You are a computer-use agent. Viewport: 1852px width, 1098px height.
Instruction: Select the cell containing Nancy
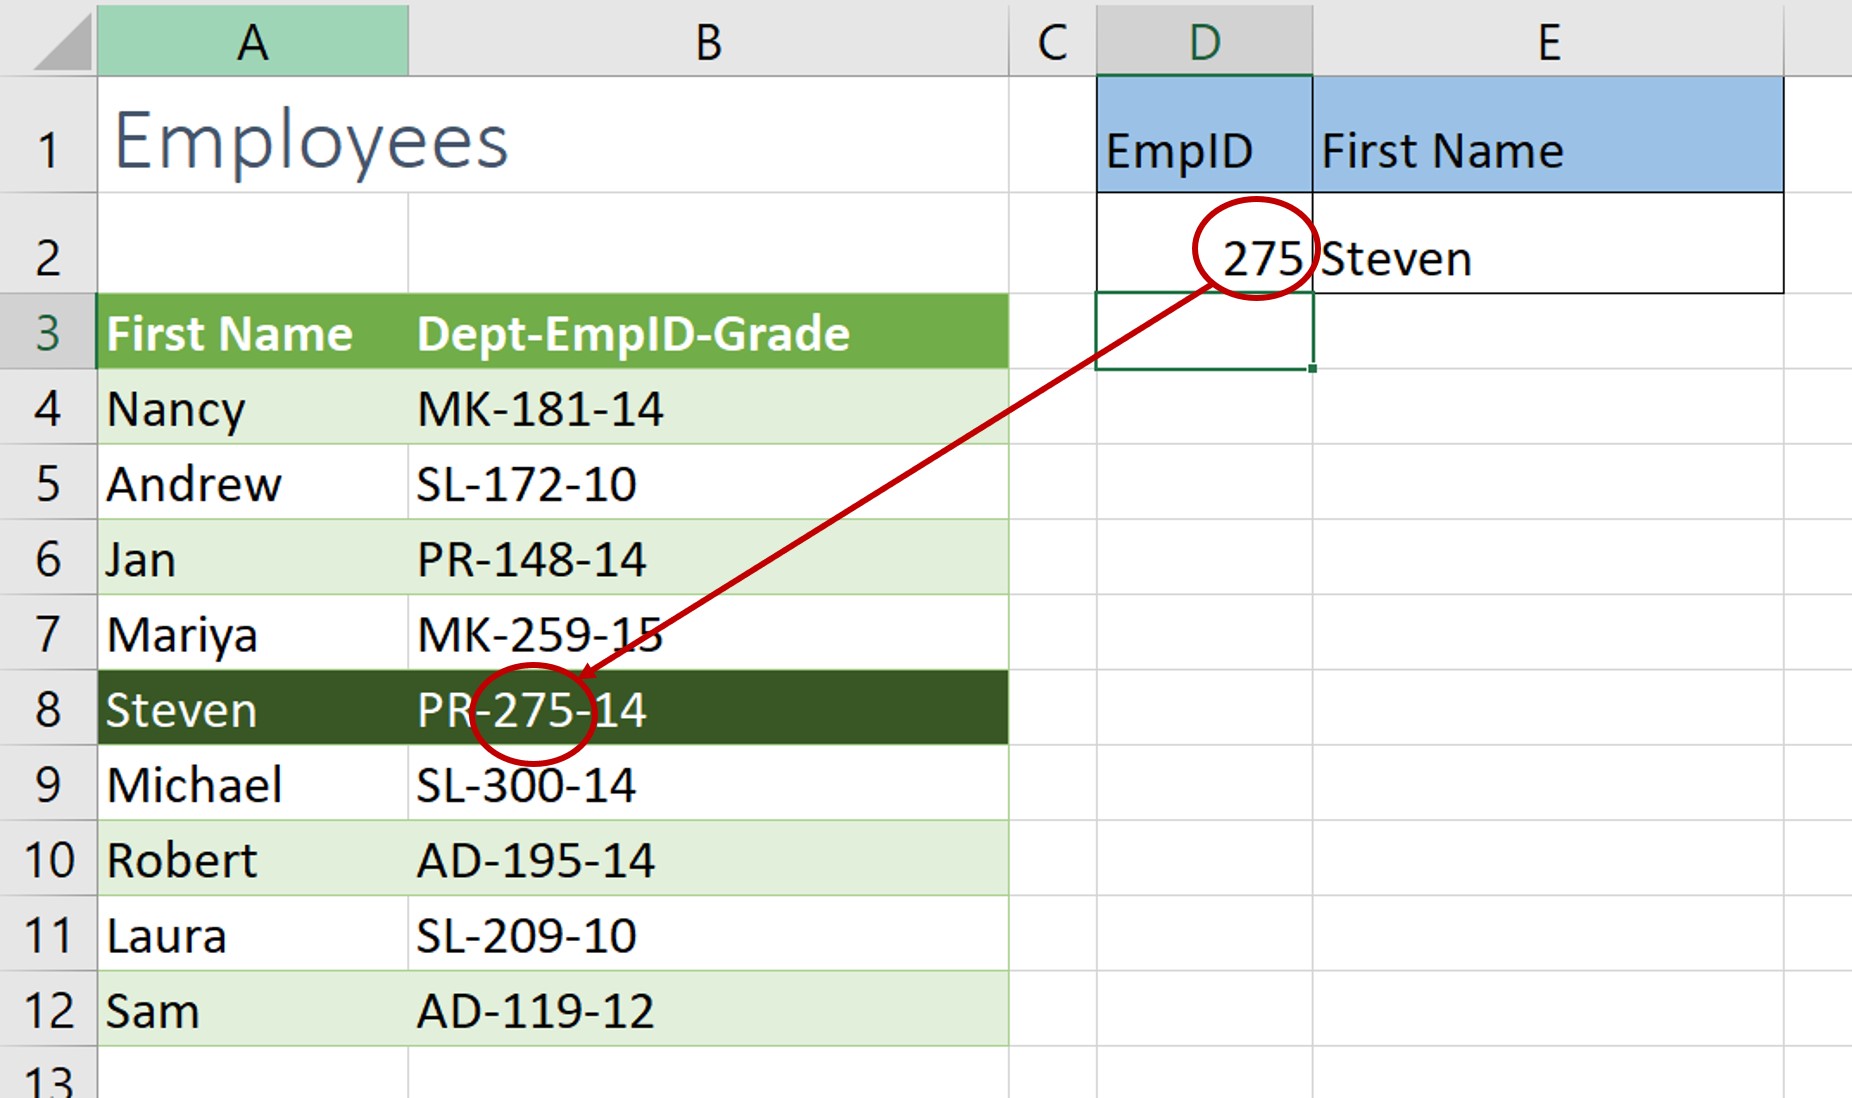coord(253,407)
